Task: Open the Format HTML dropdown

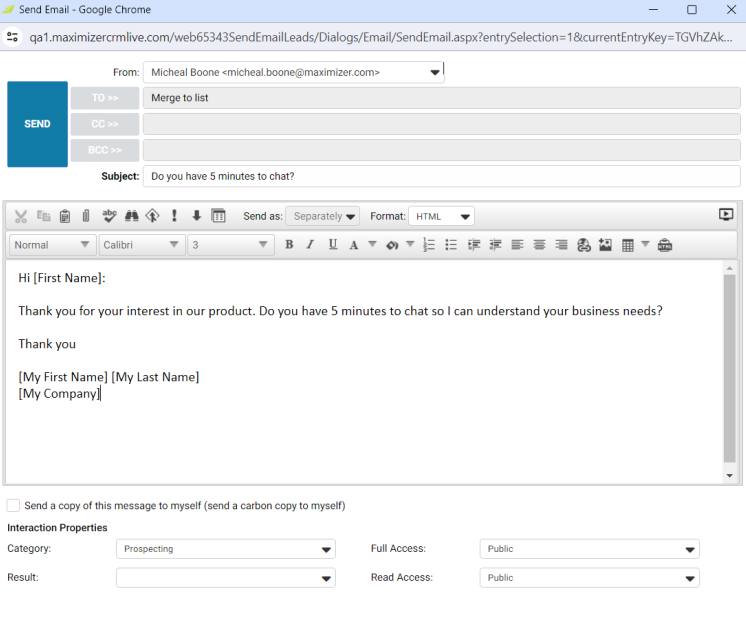Action: (442, 216)
